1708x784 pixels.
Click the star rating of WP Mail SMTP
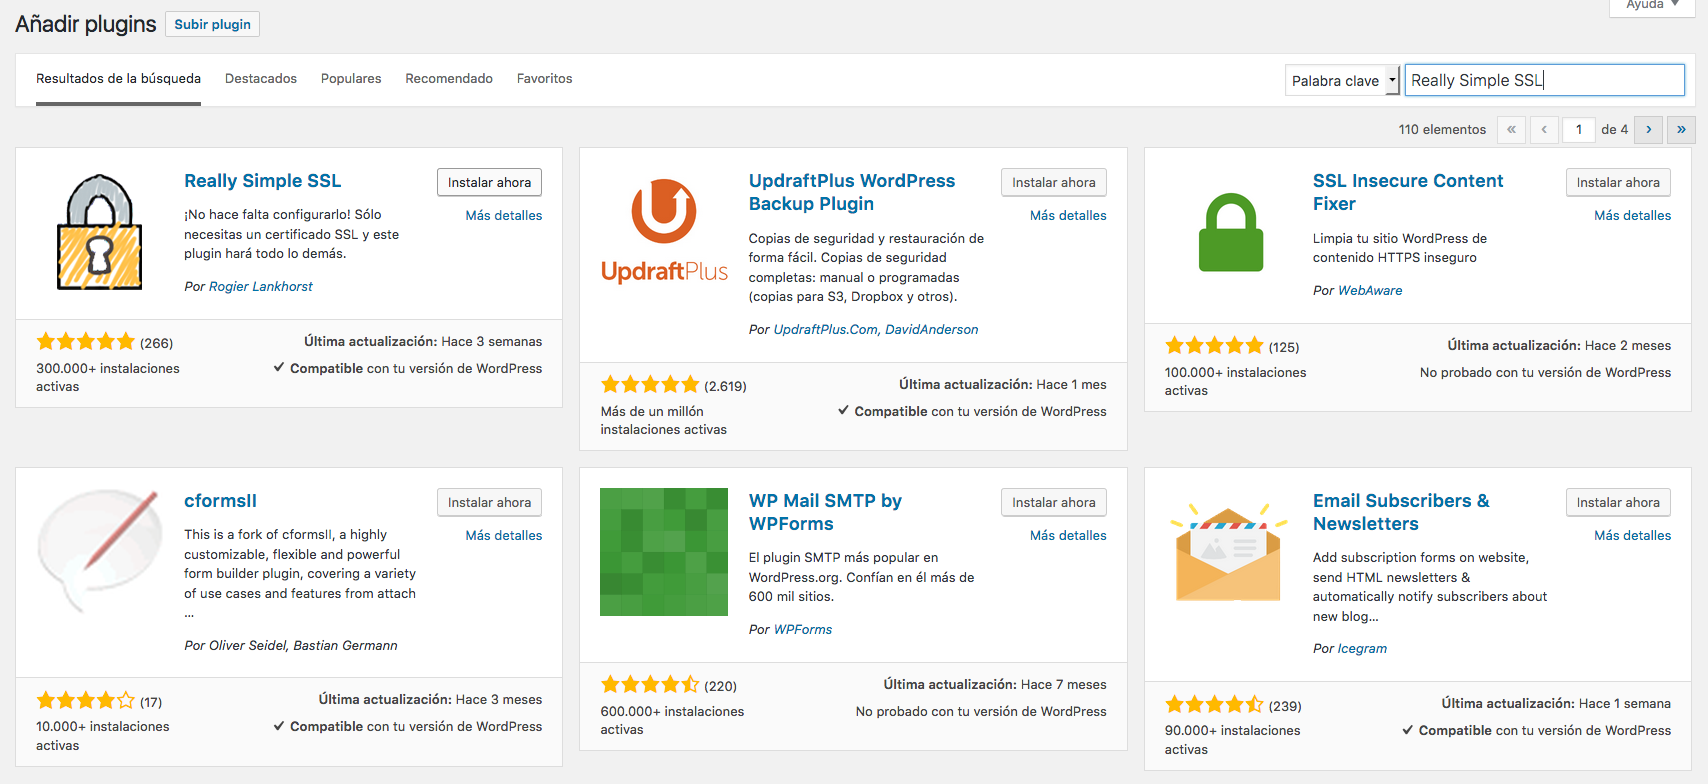click(x=649, y=685)
